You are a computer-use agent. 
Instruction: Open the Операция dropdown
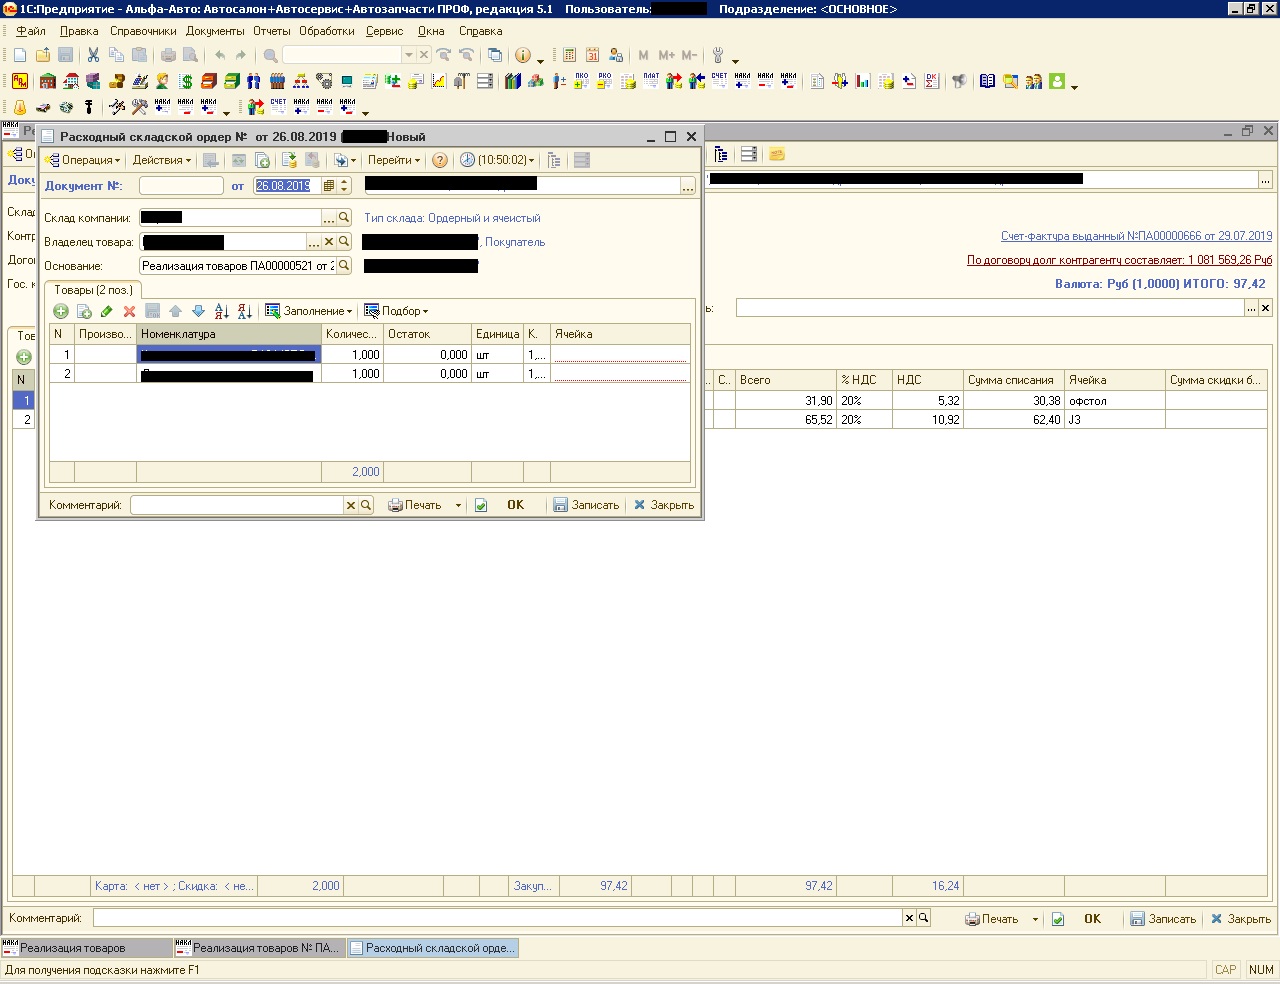(83, 160)
